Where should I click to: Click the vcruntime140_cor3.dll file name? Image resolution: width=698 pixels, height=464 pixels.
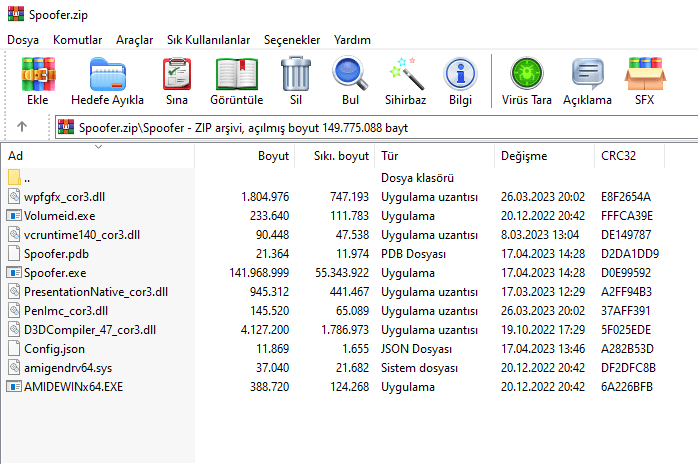(82, 235)
